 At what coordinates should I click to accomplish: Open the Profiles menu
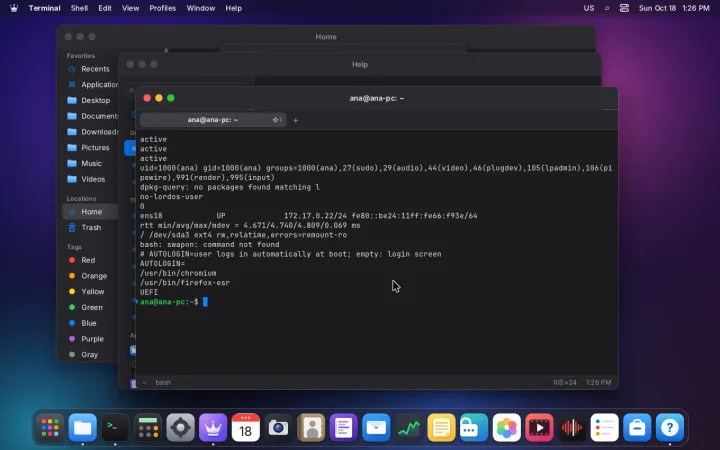click(163, 8)
